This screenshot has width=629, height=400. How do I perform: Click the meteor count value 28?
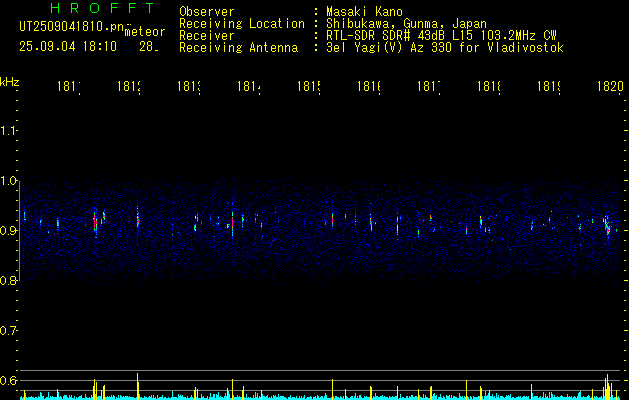(149, 47)
